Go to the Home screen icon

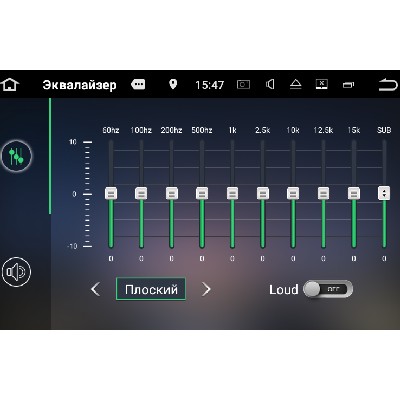pos(10,85)
